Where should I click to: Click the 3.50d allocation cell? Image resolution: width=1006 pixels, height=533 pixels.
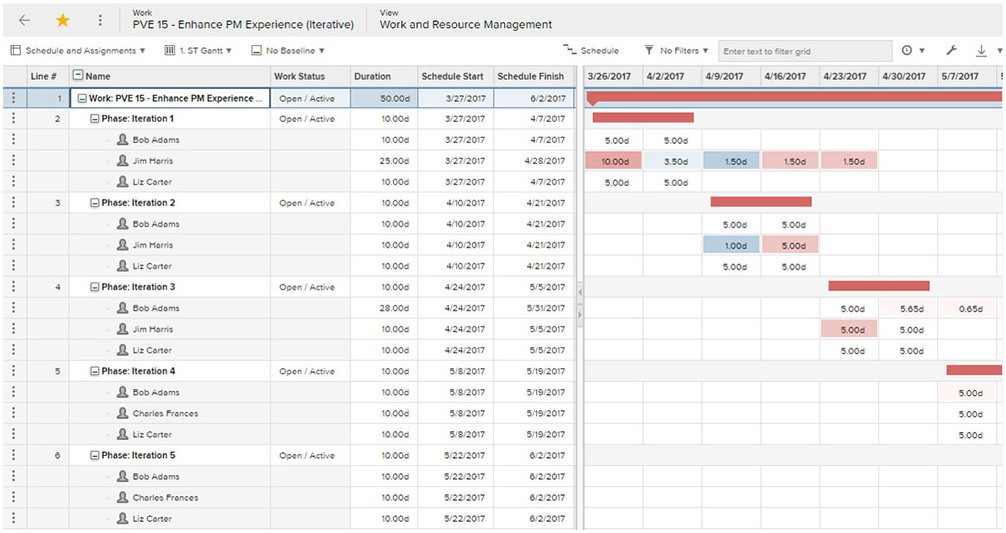click(672, 161)
